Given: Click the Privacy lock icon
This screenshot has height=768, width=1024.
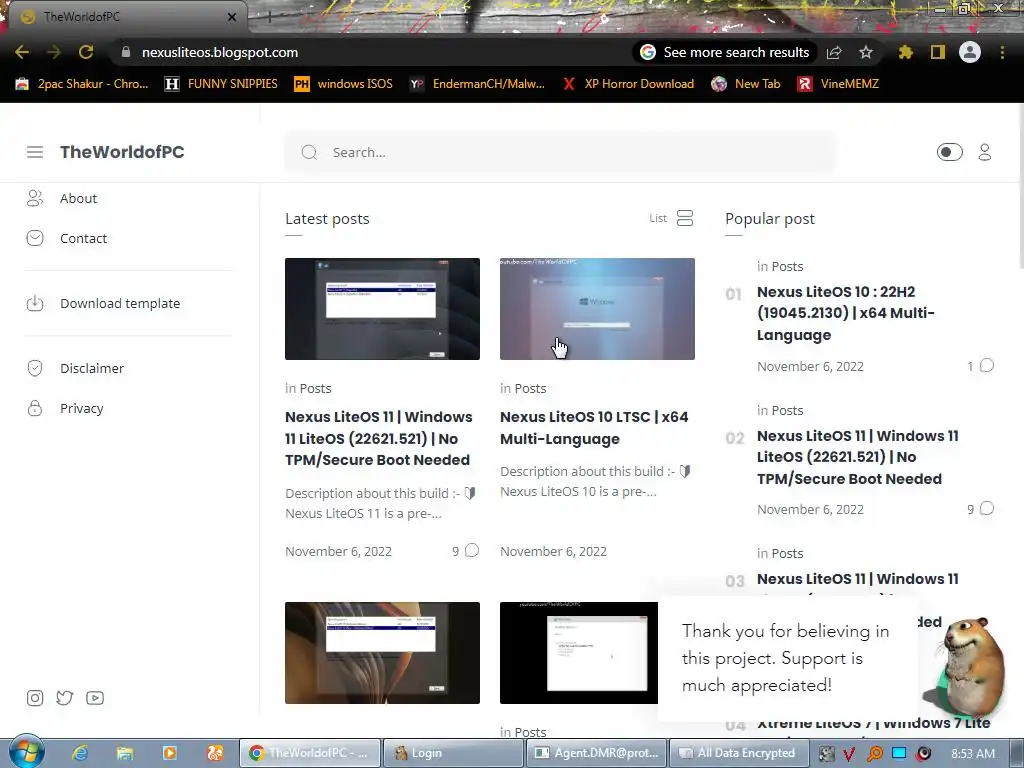Looking at the screenshot, I should pyautogui.click(x=35, y=408).
